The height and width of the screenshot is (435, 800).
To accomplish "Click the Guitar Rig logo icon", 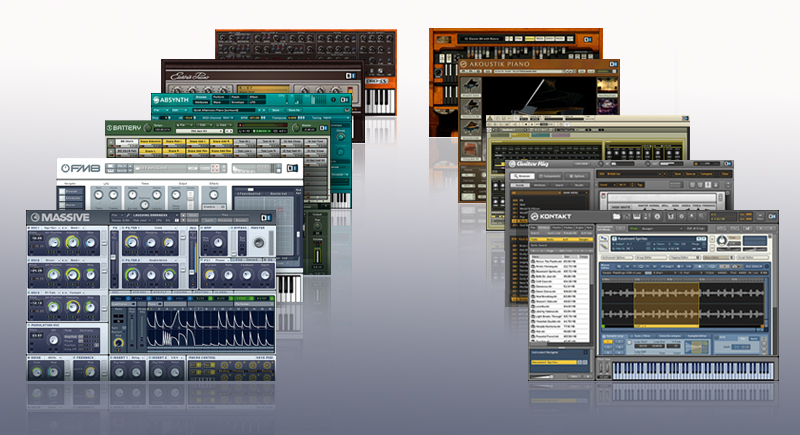I will click(512, 164).
